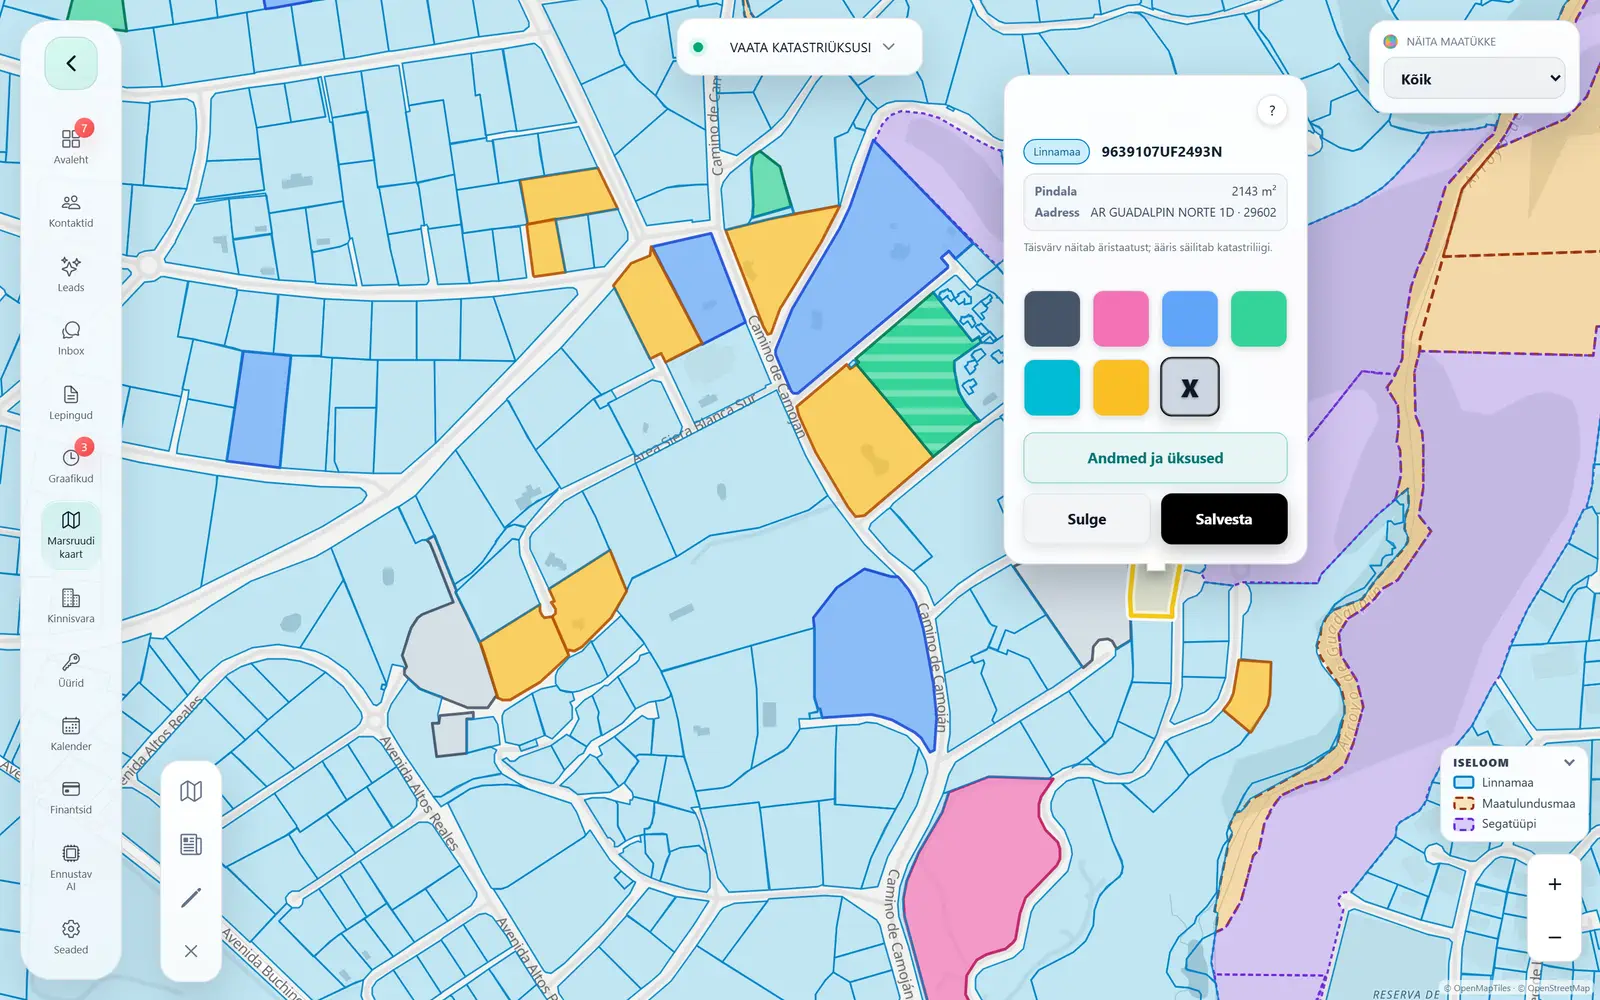Toggle Maatulundusmaa legend entry
The image size is (1600, 1000).
1514,803
